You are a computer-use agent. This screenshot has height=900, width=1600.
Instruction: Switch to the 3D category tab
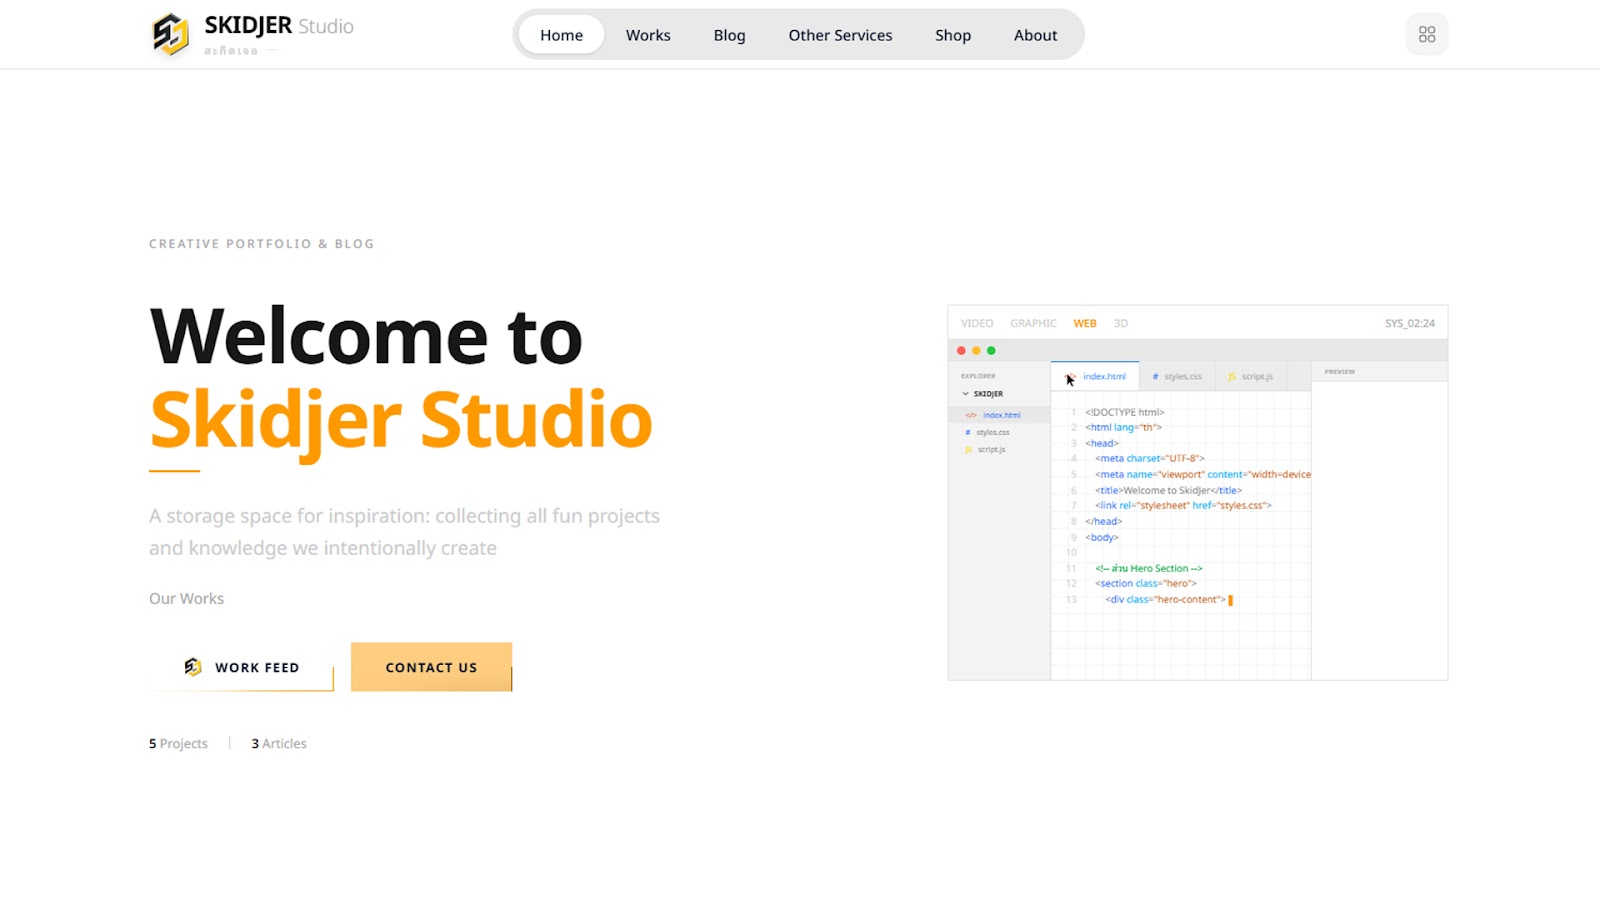(1121, 323)
